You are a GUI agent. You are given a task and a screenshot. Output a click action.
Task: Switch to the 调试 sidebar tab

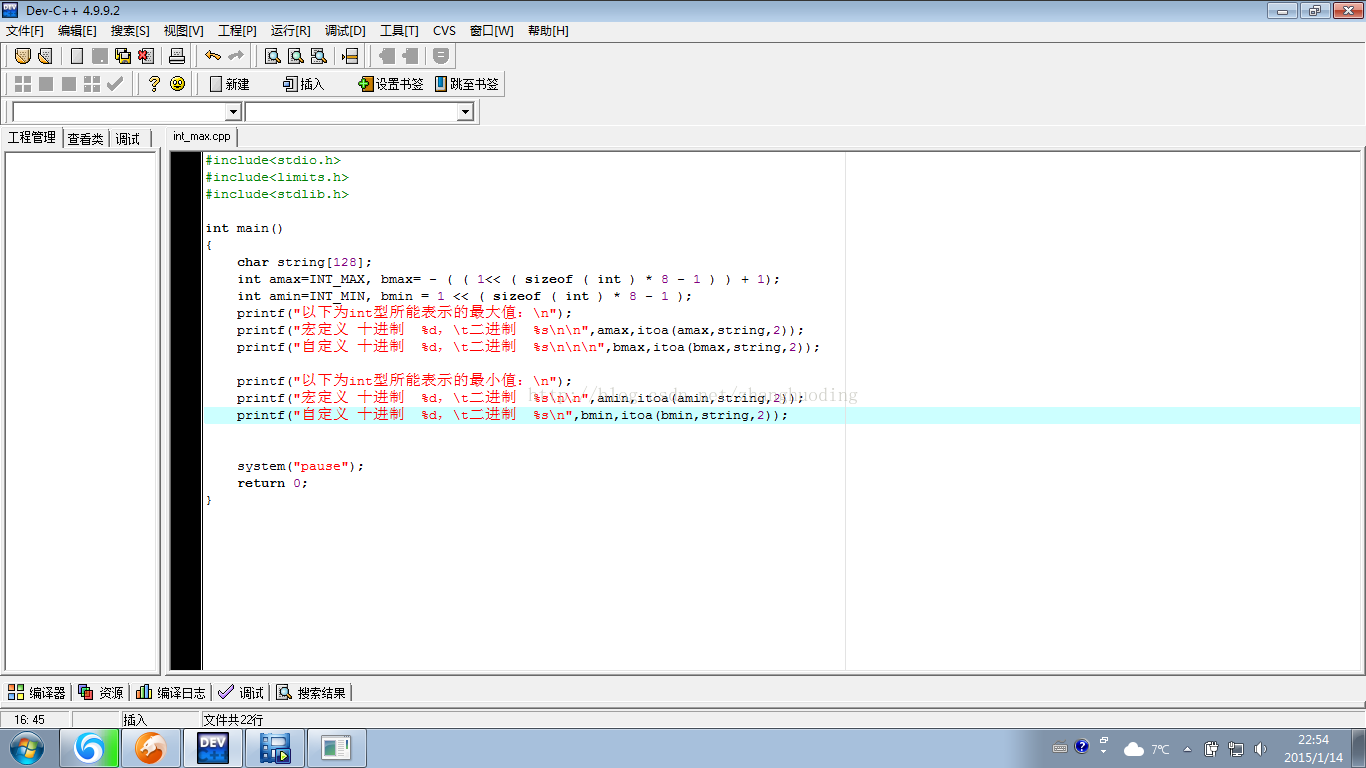coord(128,139)
